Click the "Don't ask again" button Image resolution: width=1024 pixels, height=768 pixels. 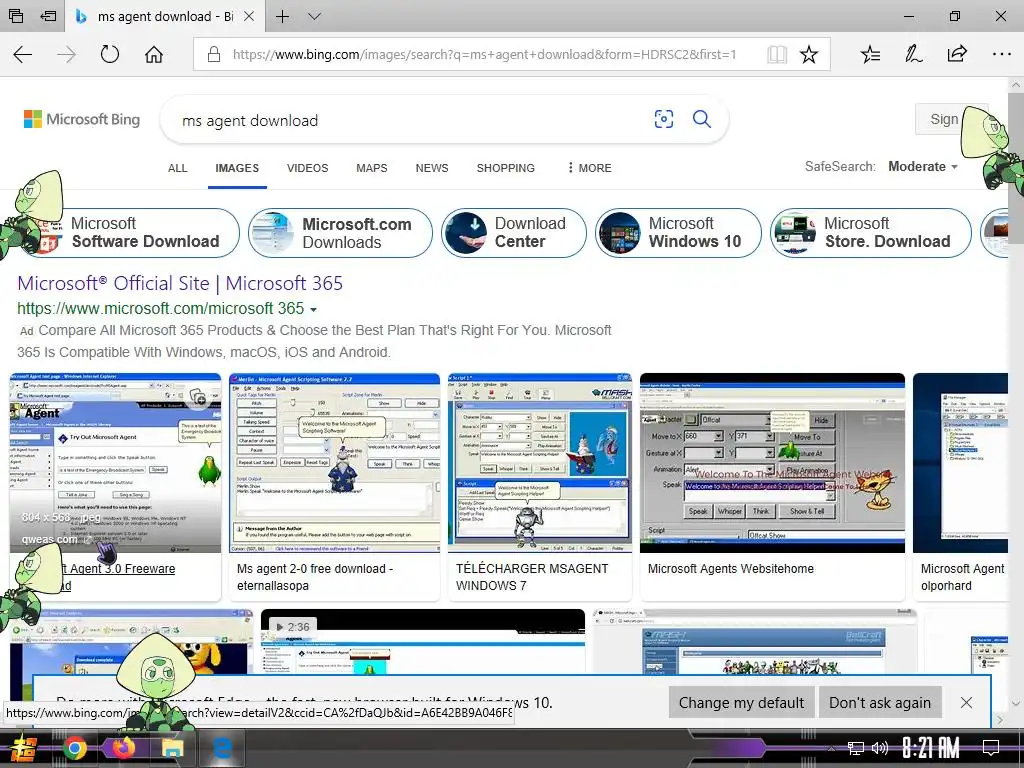[x=880, y=703]
